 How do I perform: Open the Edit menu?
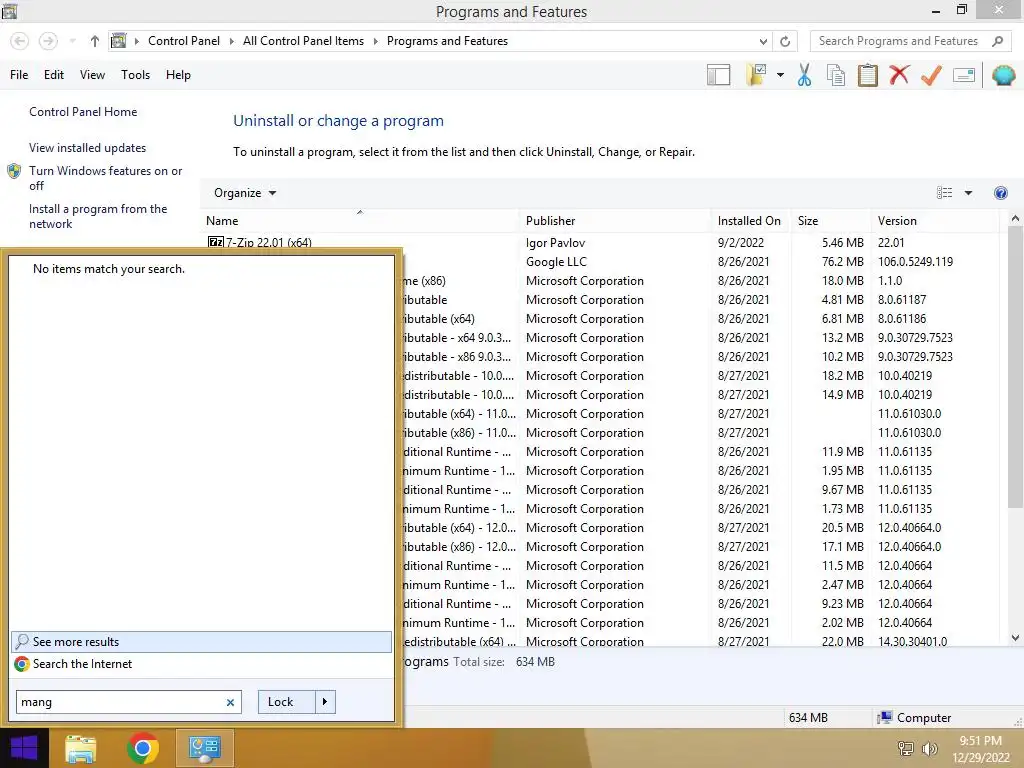point(54,75)
